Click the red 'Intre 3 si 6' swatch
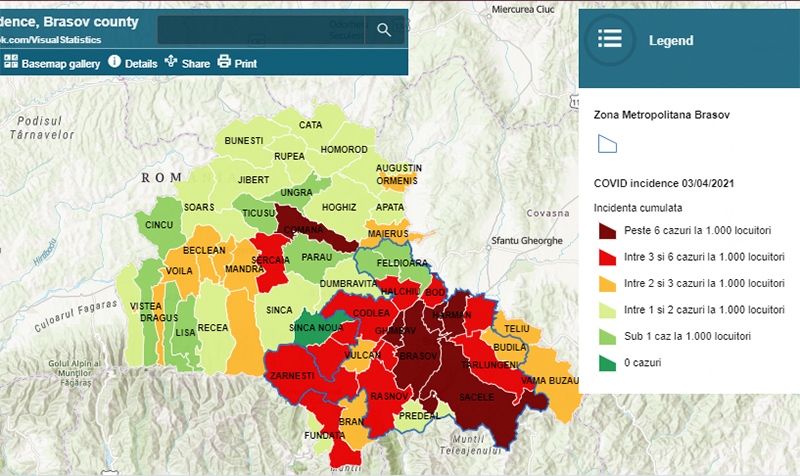 (606, 257)
